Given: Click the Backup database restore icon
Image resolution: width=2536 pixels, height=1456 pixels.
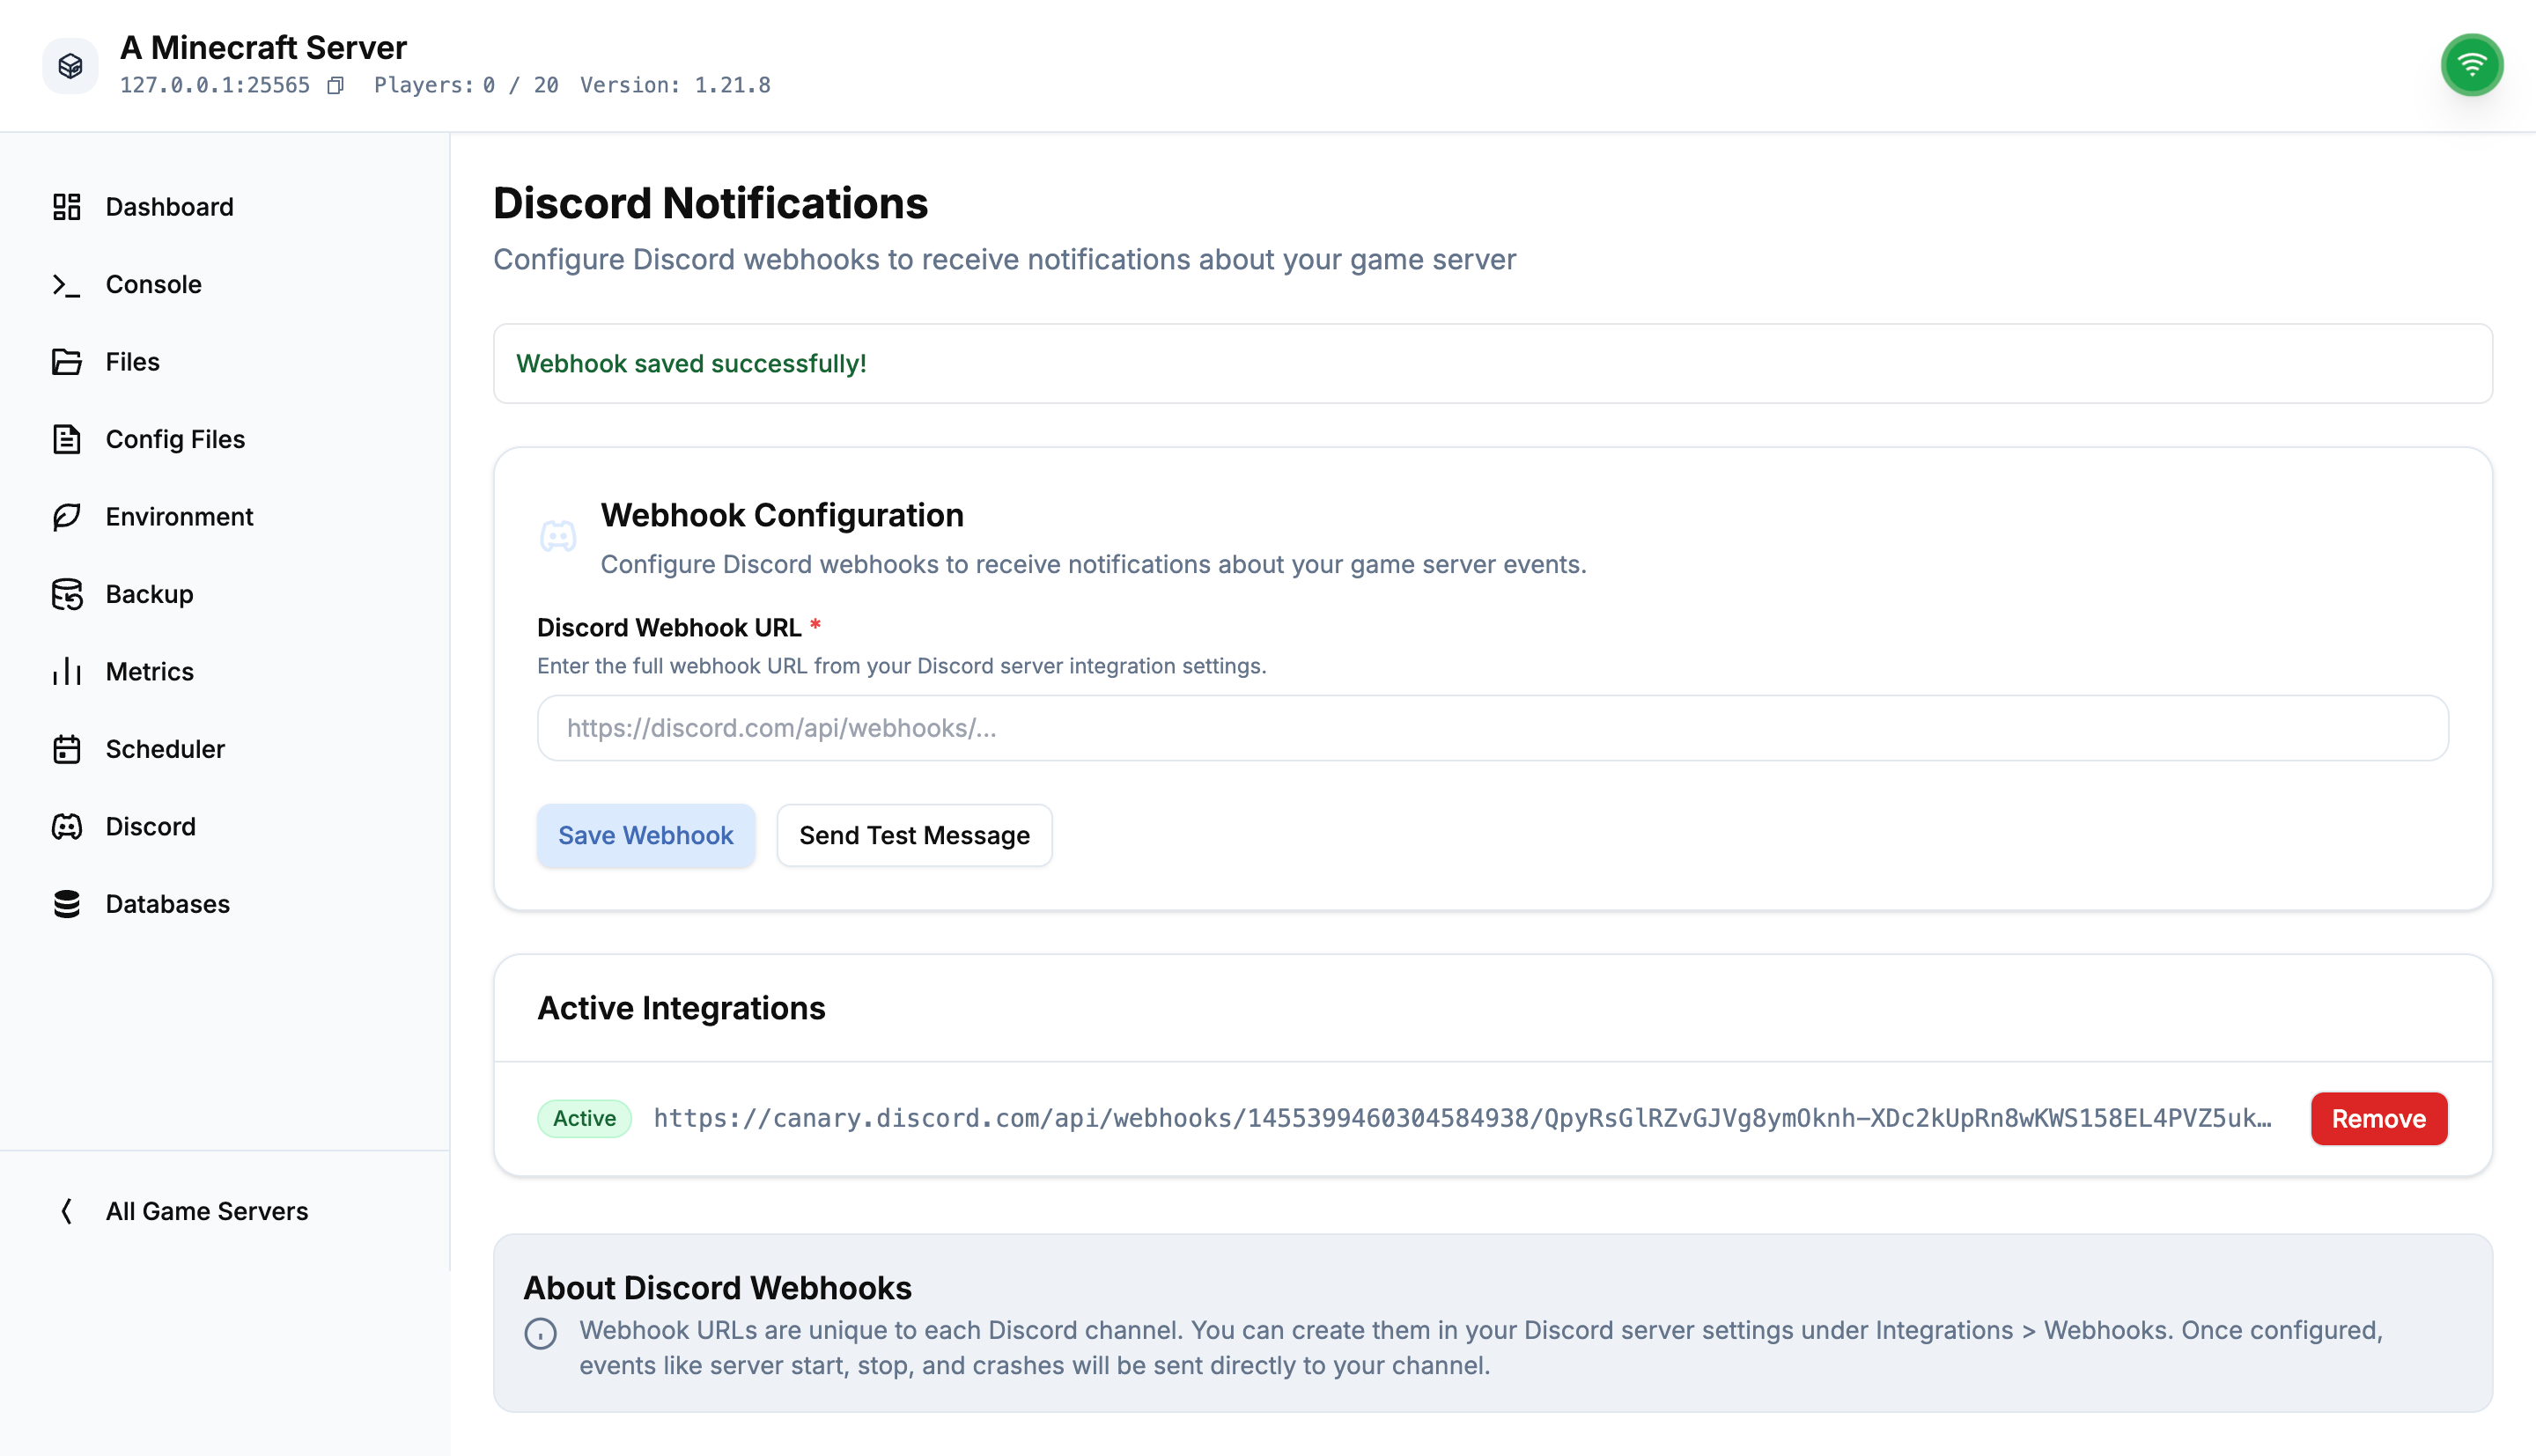Looking at the screenshot, I should (x=67, y=594).
